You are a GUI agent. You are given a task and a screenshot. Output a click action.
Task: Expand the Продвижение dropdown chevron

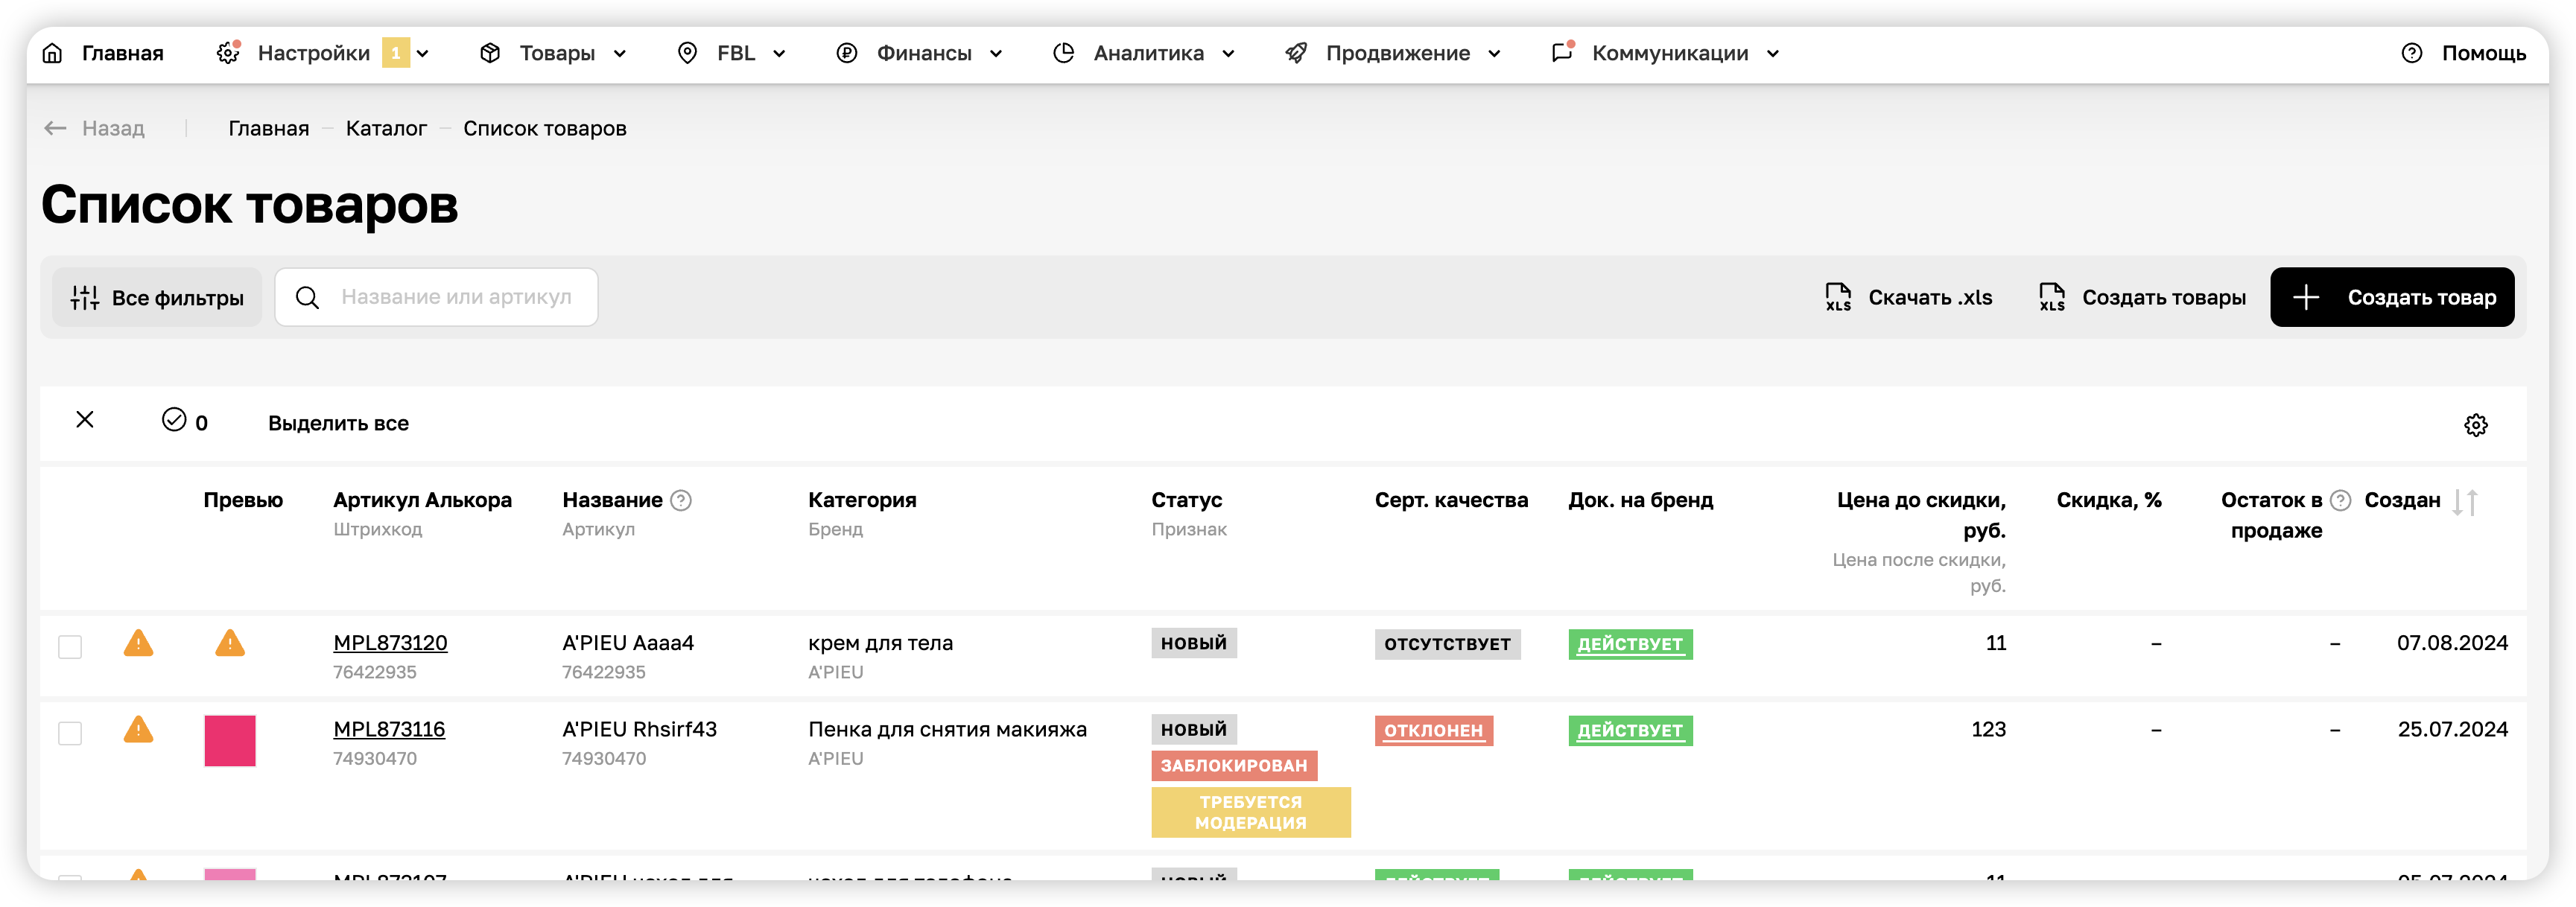[1495, 54]
